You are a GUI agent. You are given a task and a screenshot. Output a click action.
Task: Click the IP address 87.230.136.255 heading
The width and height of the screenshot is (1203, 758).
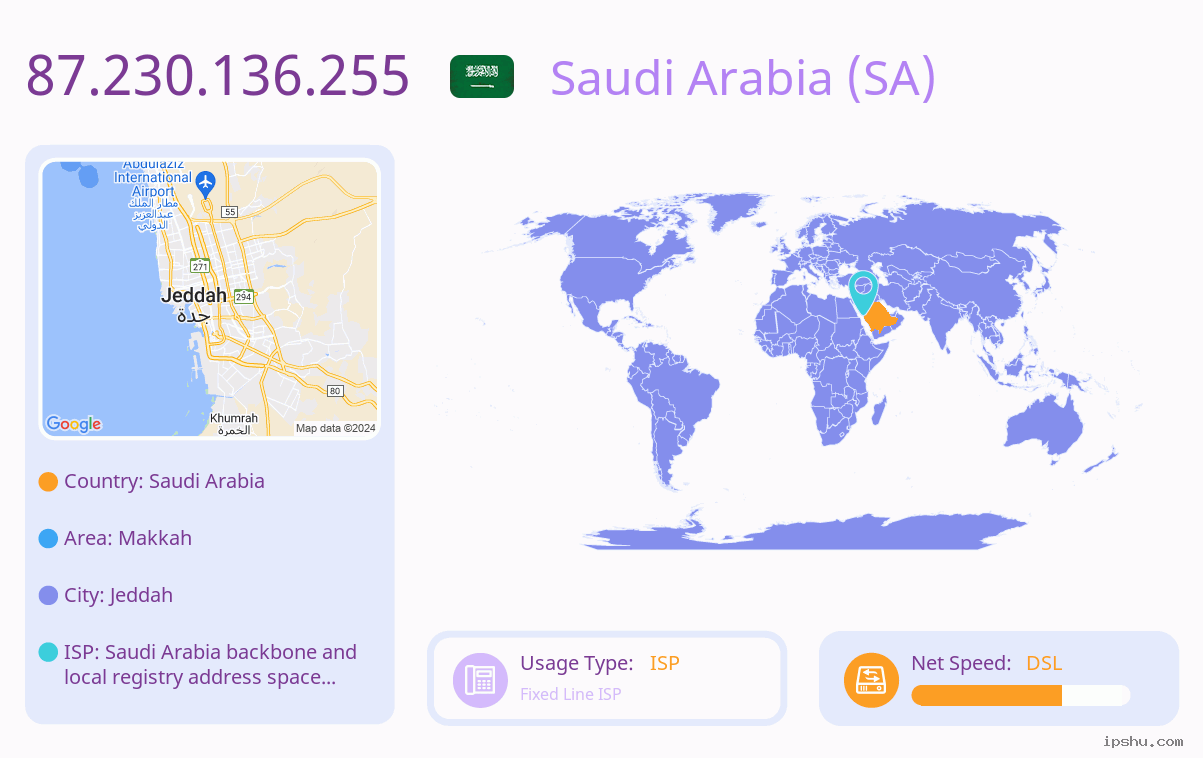coord(218,75)
